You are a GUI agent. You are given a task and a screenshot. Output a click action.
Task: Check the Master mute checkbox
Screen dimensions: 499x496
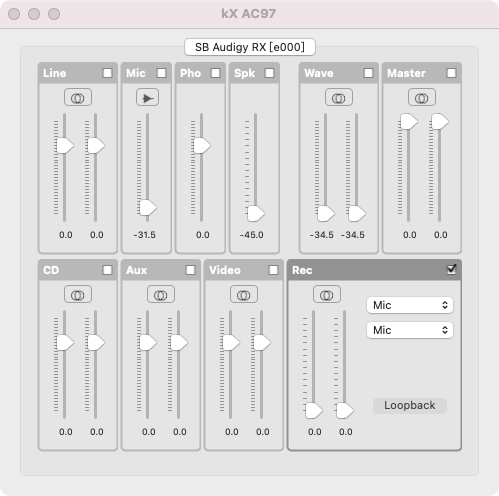tap(451, 73)
